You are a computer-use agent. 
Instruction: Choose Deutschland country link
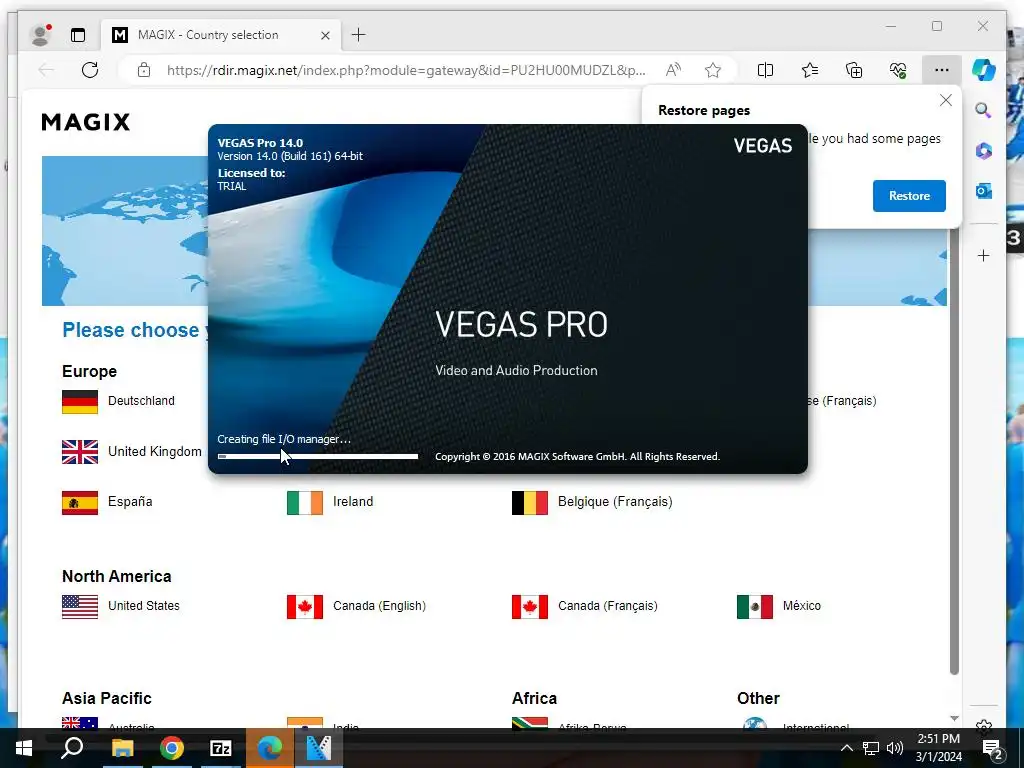click(x=141, y=401)
